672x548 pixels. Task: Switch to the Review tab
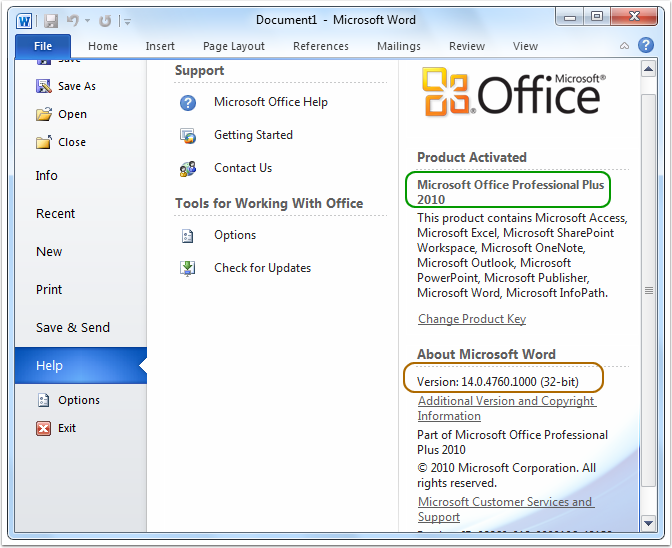[x=467, y=46]
